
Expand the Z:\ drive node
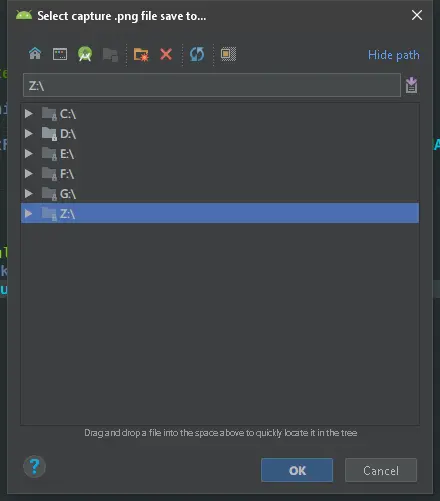pyautogui.click(x=29, y=213)
